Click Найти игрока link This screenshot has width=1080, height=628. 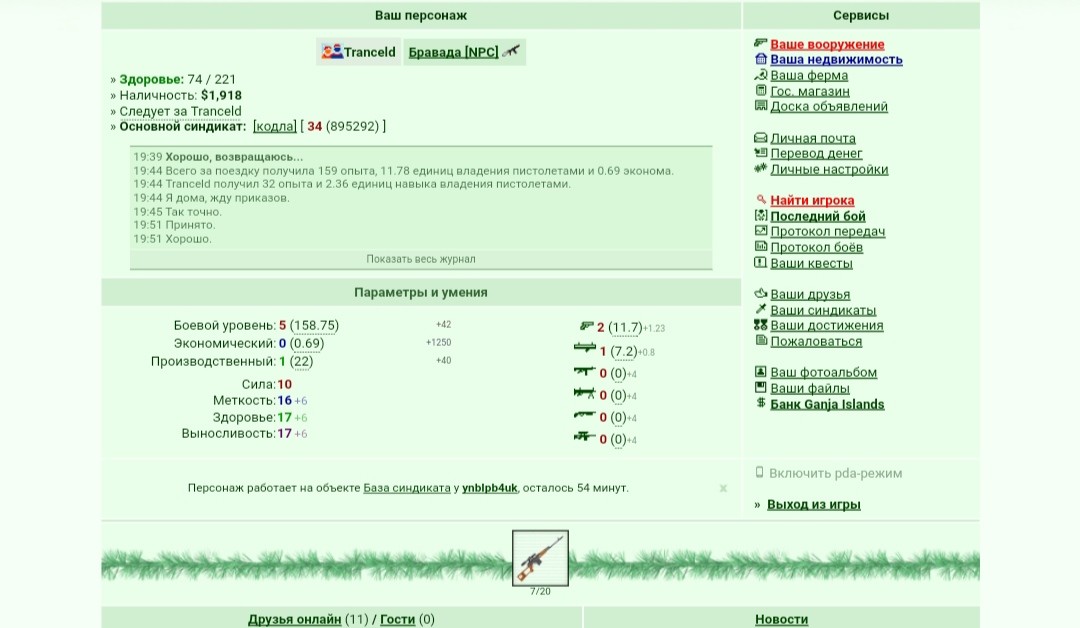click(812, 200)
